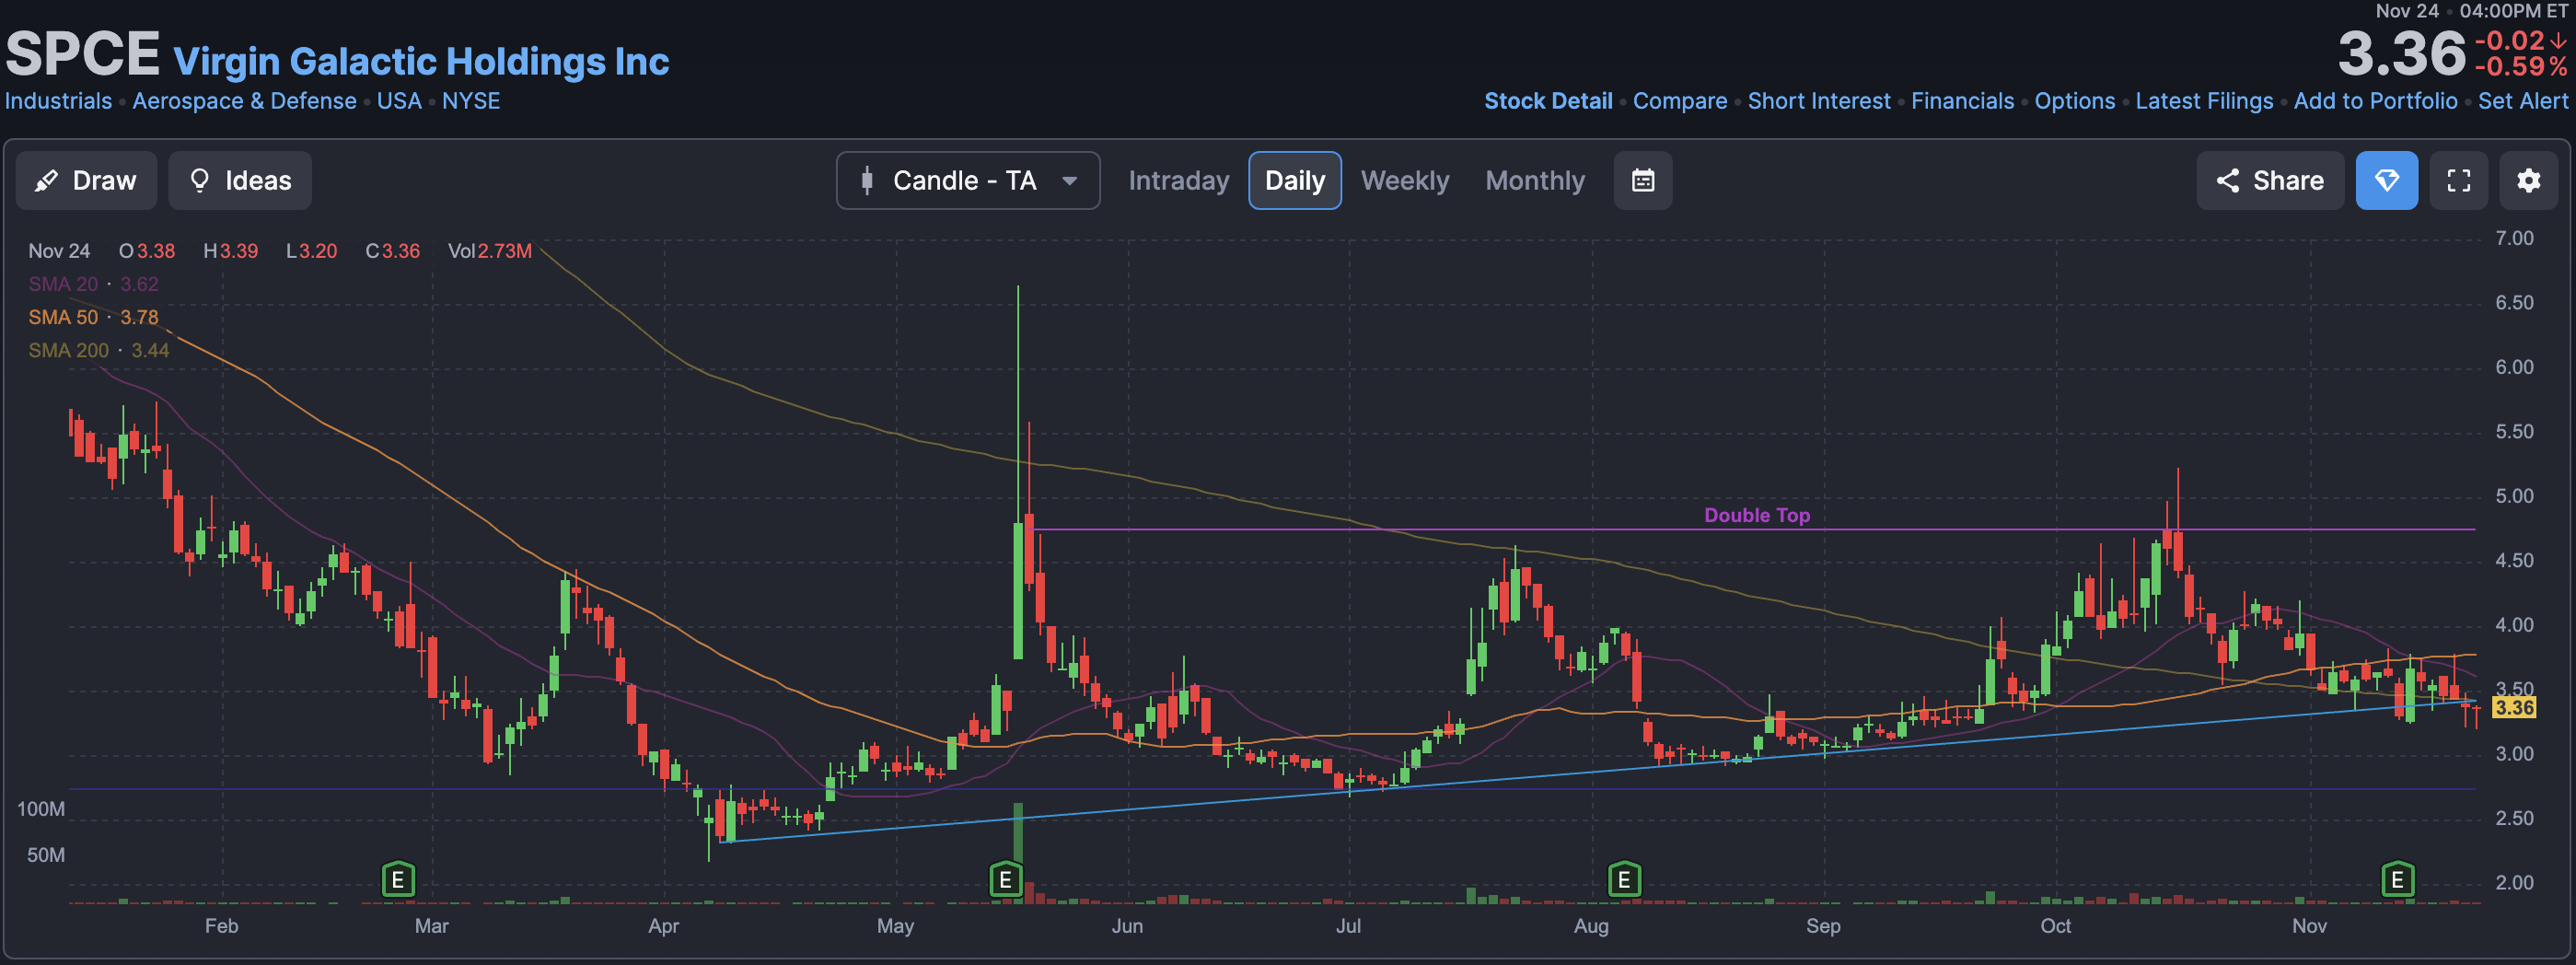Select the Daily timeframe
The height and width of the screenshot is (965, 2576).
coord(1295,181)
